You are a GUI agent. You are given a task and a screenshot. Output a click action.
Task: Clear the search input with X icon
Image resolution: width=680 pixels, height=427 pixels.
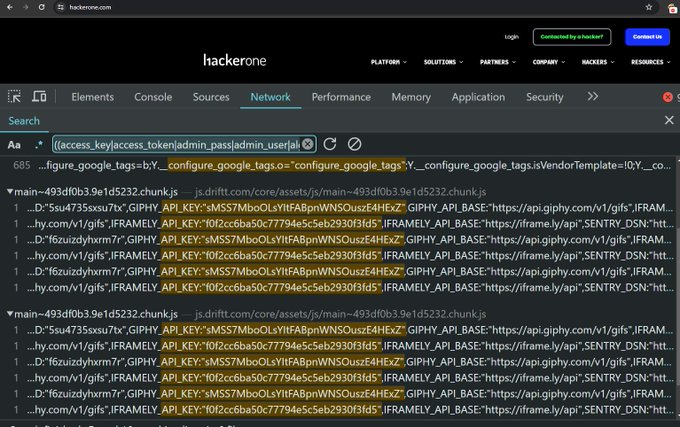(307, 144)
